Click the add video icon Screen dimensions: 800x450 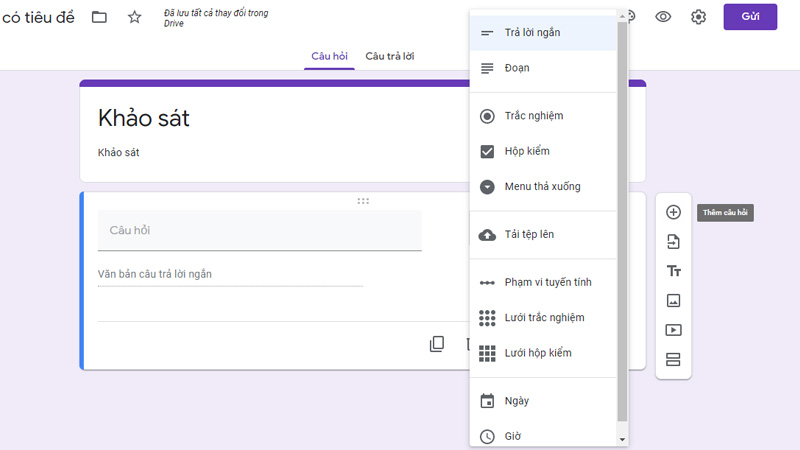[x=673, y=330]
